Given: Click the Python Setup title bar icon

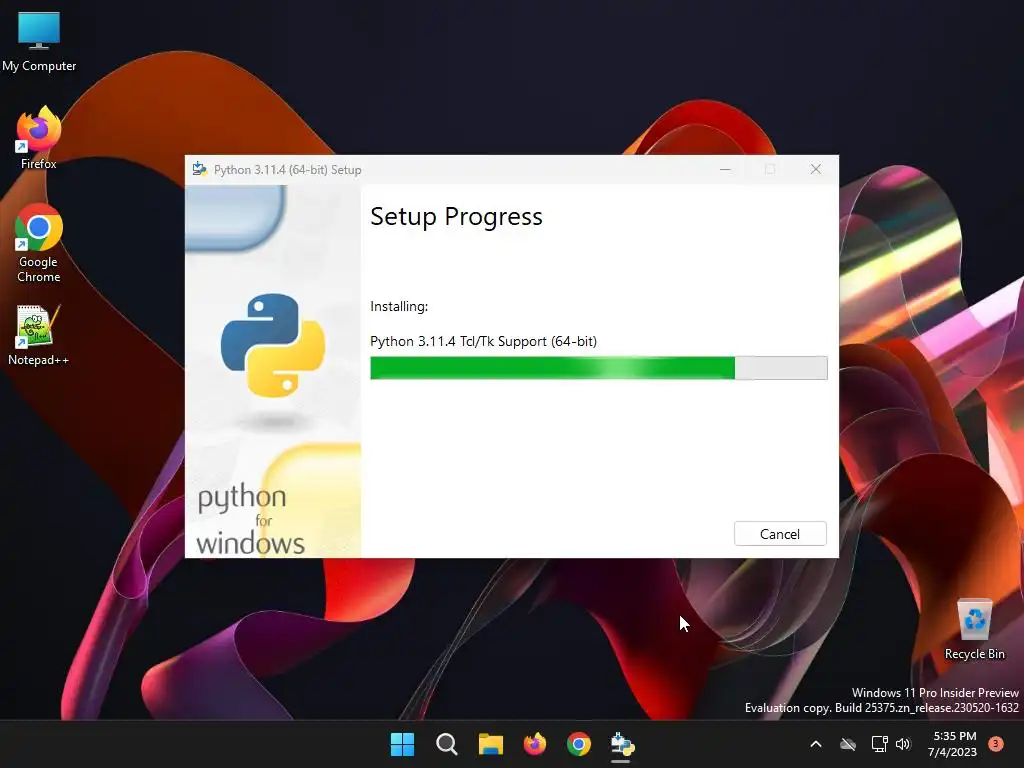Looking at the screenshot, I should 200,169.
